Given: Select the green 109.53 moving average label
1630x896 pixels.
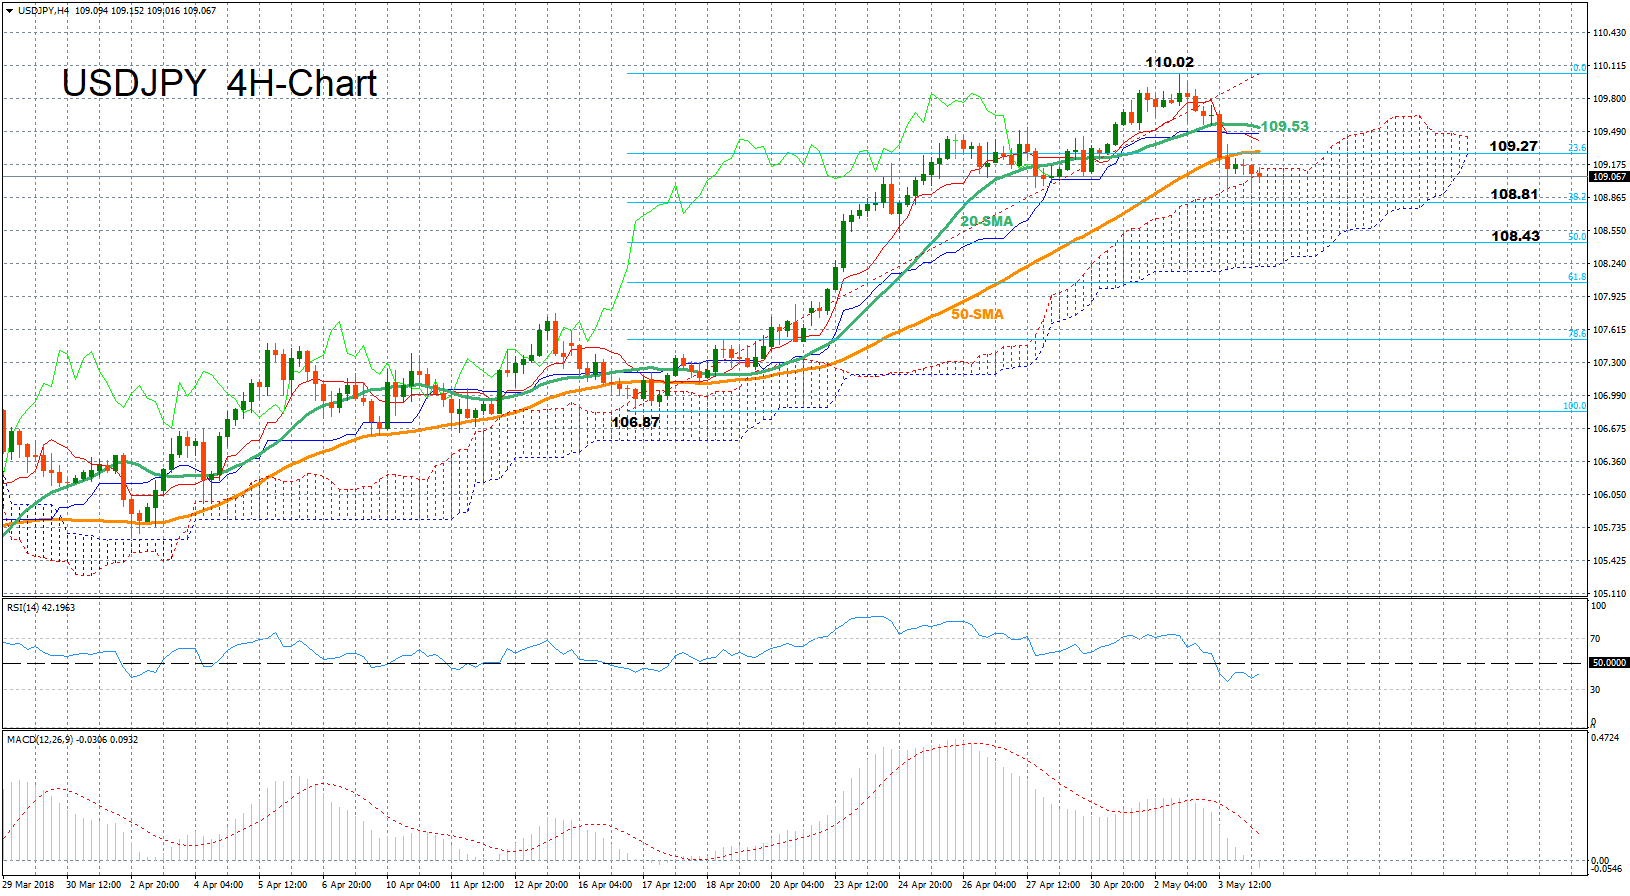Looking at the screenshot, I should [x=1284, y=126].
